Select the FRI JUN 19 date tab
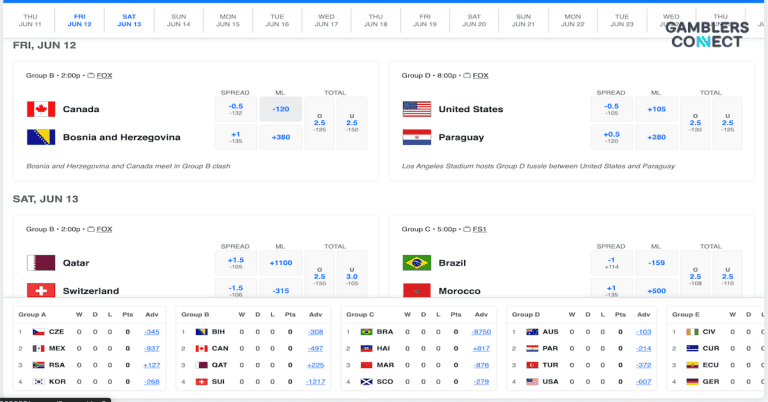This screenshot has height=402, width=768. [425, 20]
